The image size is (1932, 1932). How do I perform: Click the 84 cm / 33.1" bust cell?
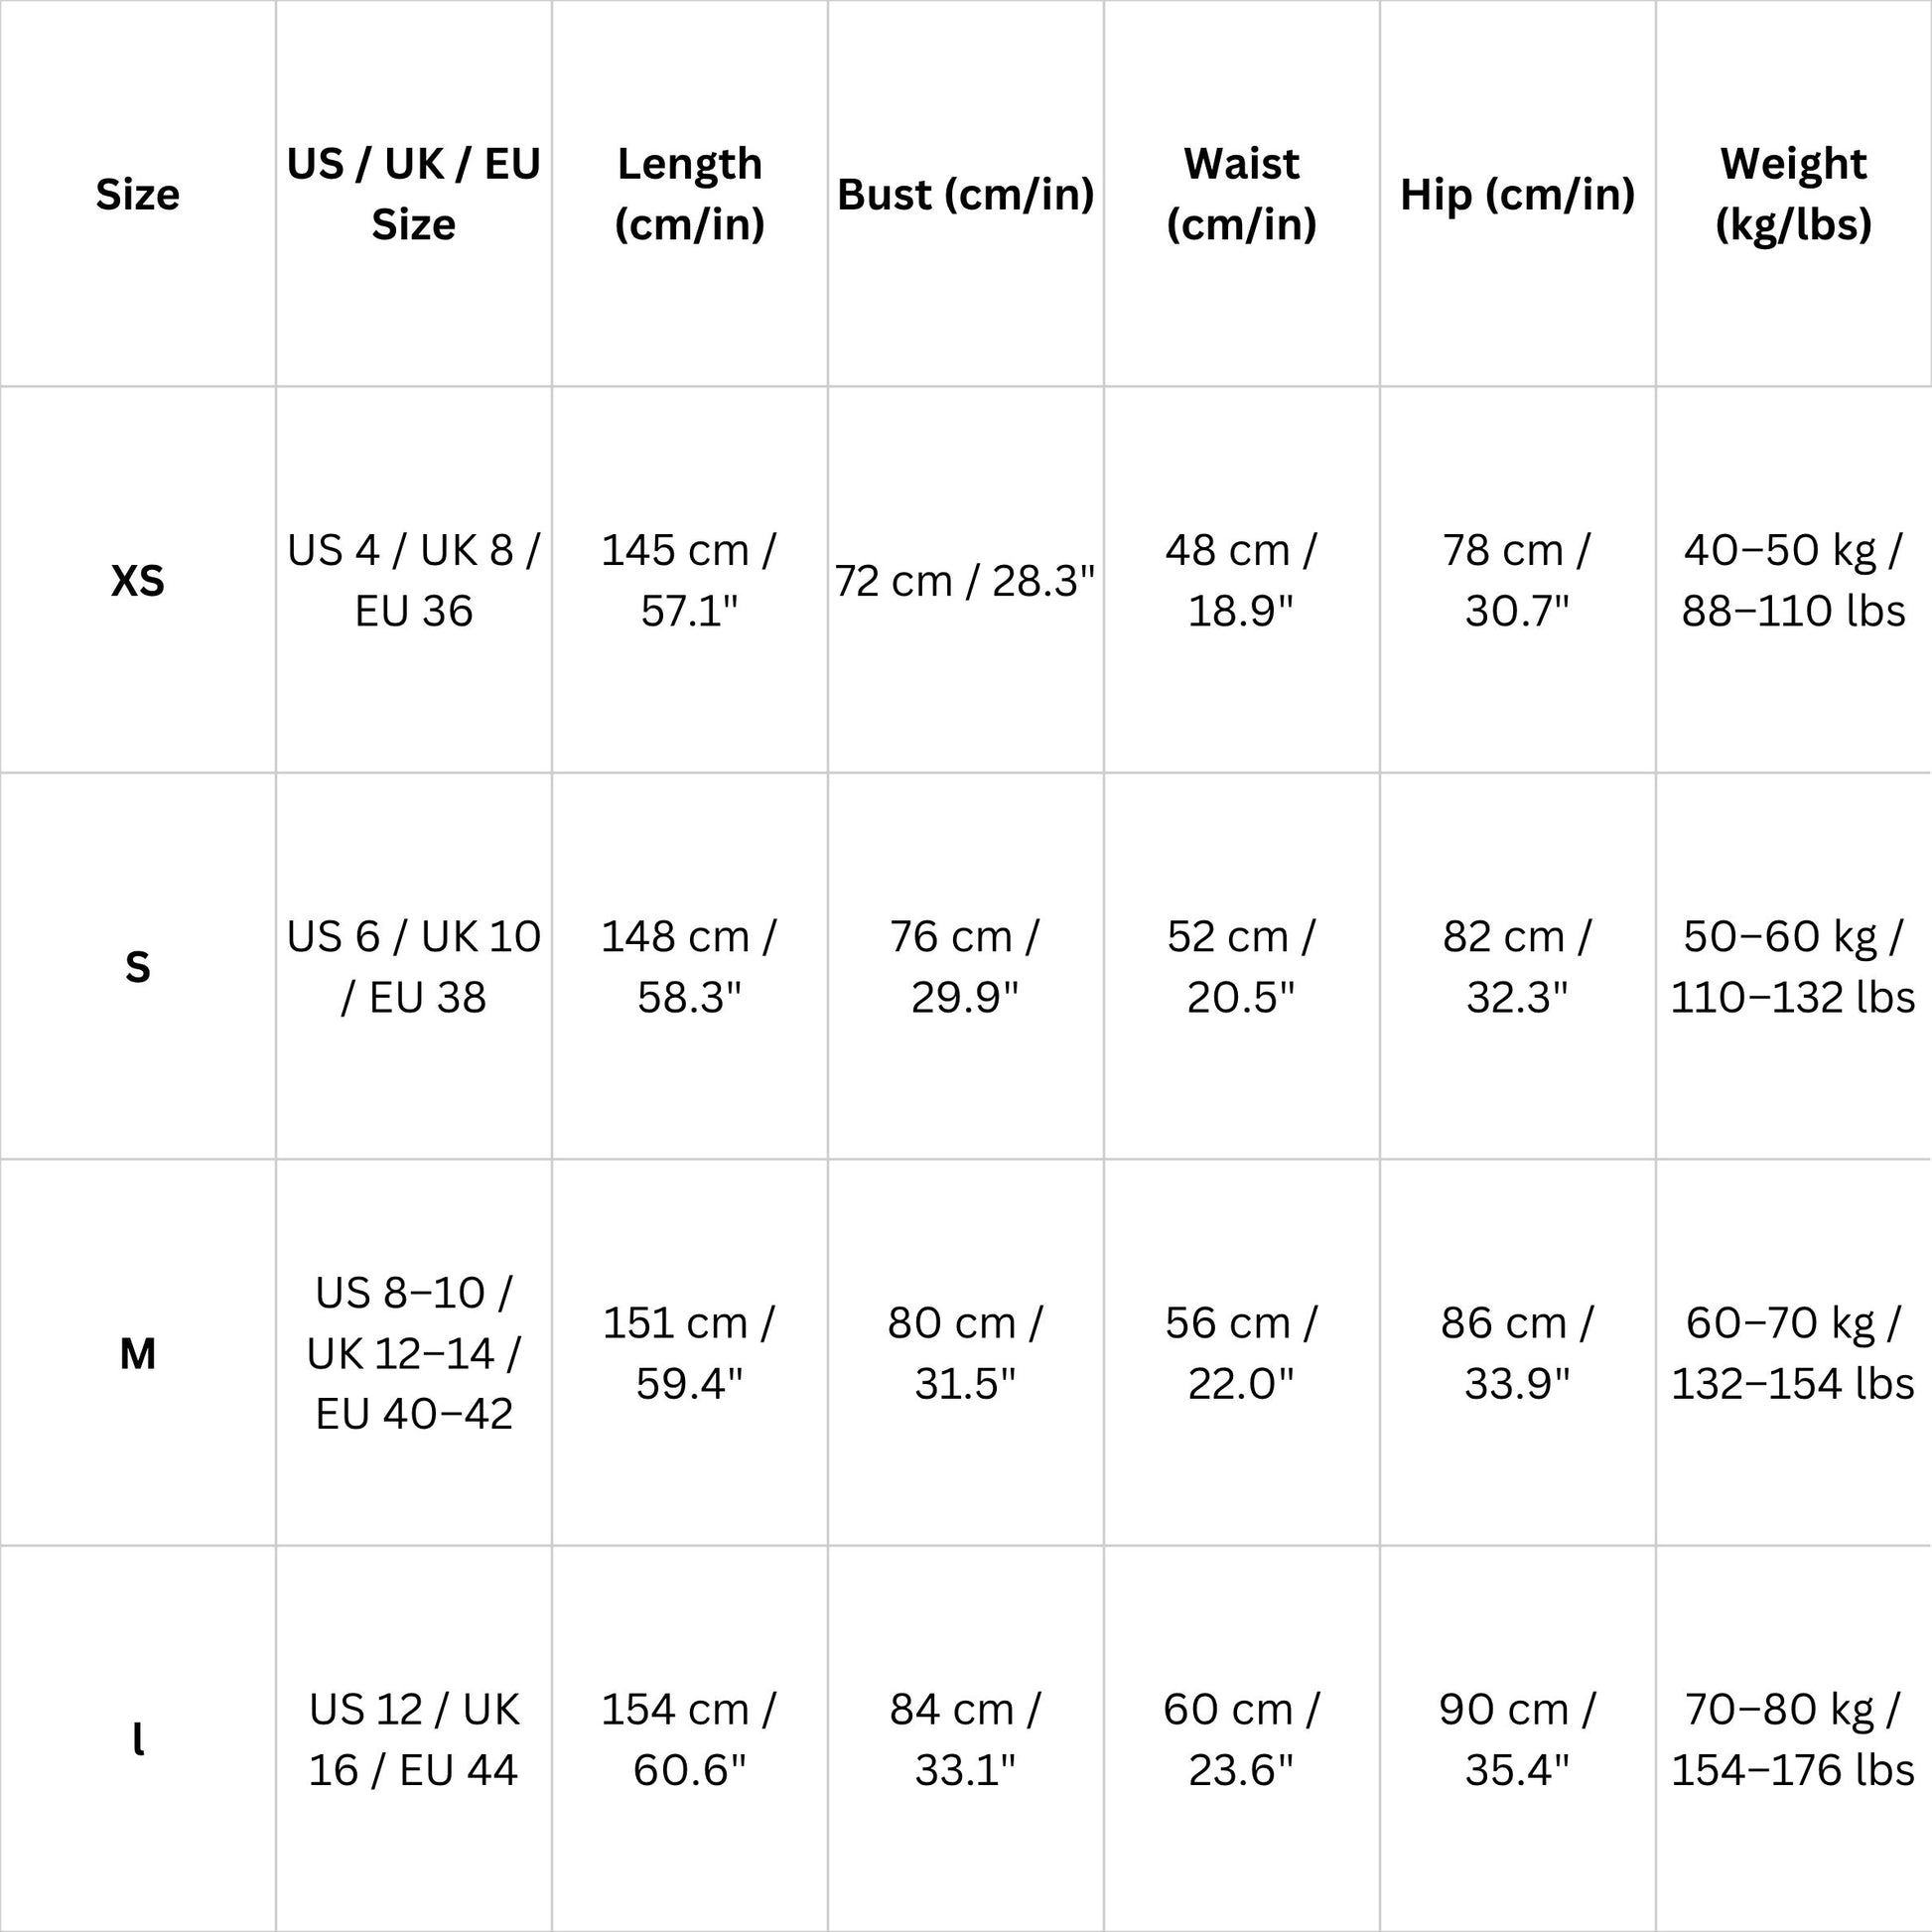(966, 1739)
